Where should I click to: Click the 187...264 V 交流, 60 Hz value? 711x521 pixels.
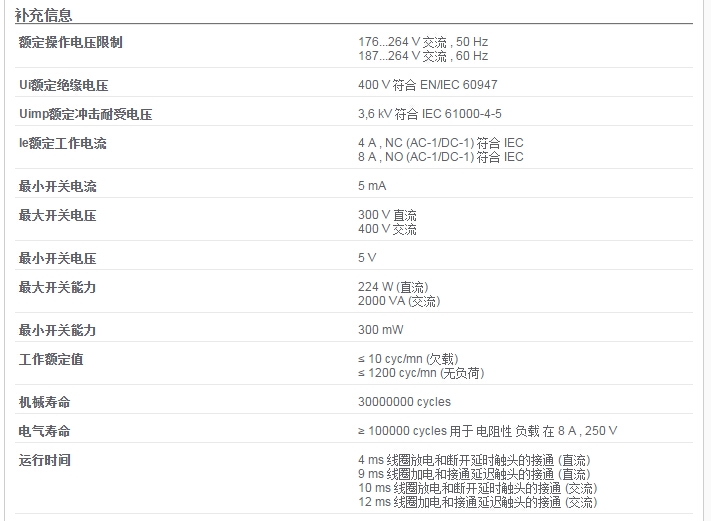pyautogui.click(x=423, y=56)
